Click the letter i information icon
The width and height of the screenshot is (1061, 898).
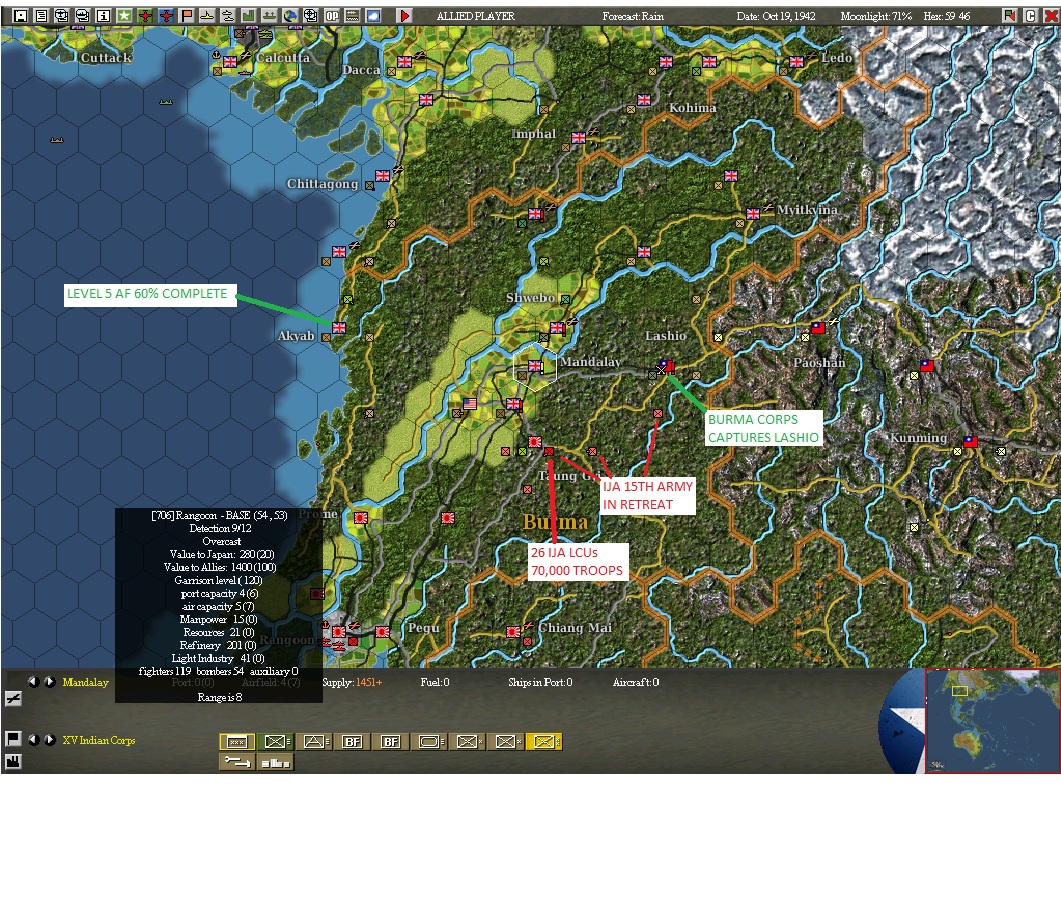click(104, 16)
